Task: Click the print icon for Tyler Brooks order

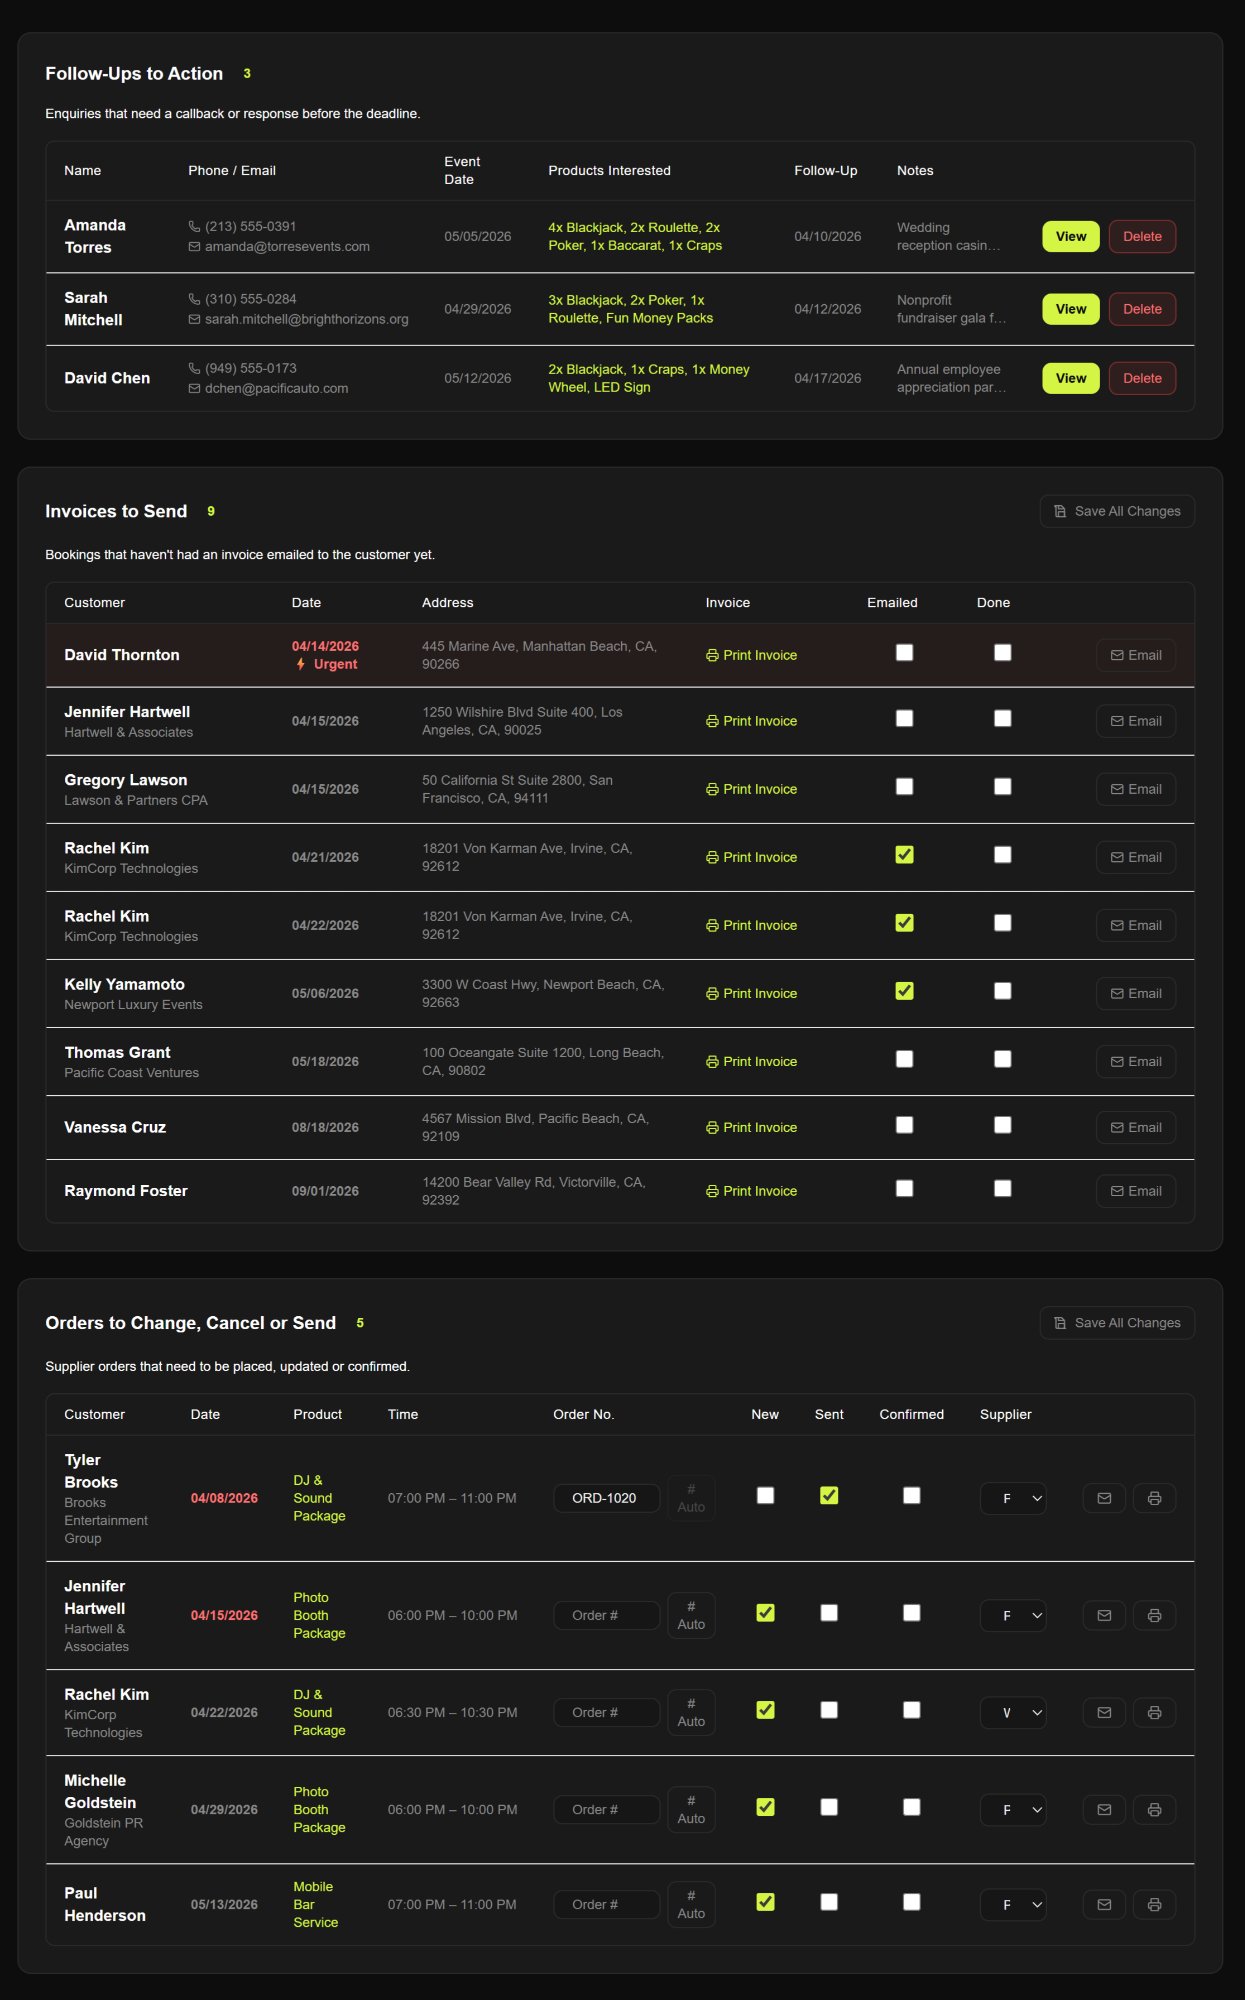Action: pyautogui.click(x=1154, y=1498)
